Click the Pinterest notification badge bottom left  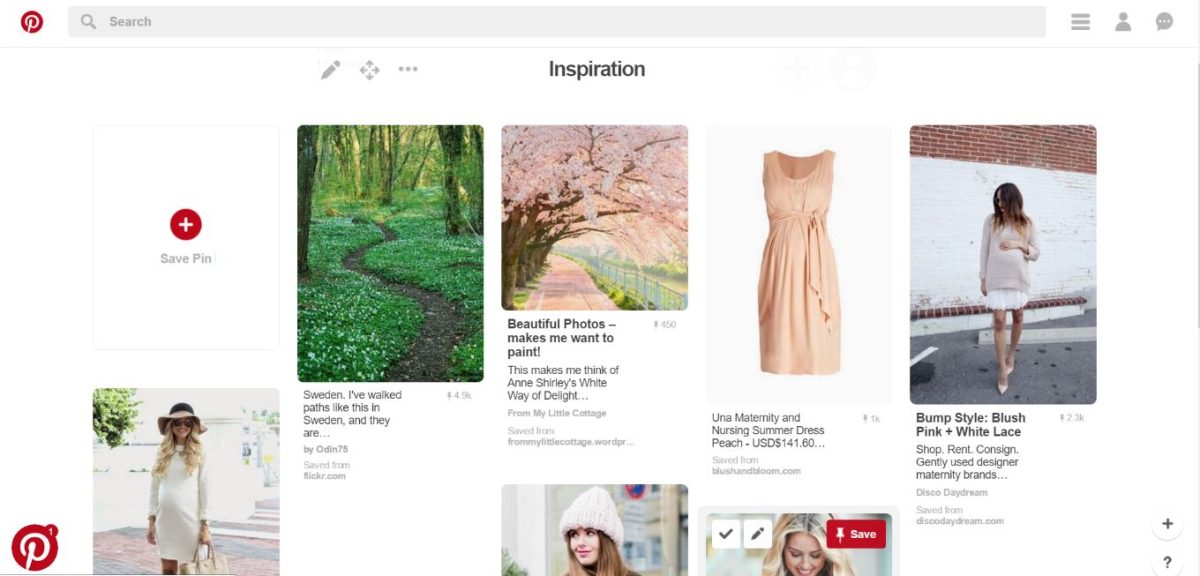click(34, 547)
